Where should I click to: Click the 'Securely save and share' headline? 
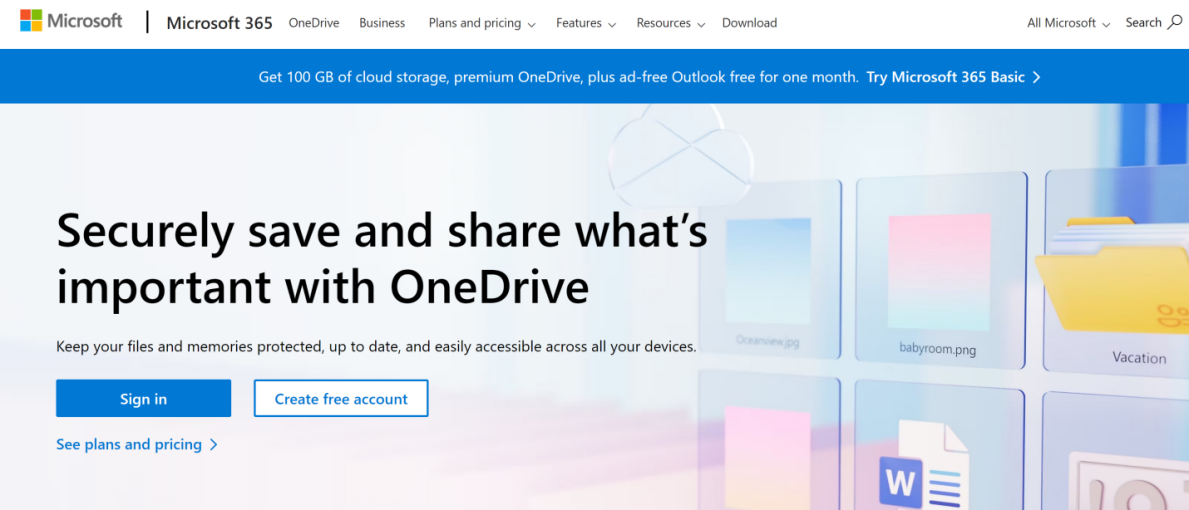pos(382,260)
